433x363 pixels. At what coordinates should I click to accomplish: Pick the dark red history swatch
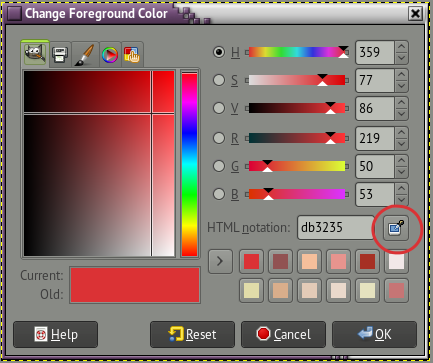coord(367,261)
